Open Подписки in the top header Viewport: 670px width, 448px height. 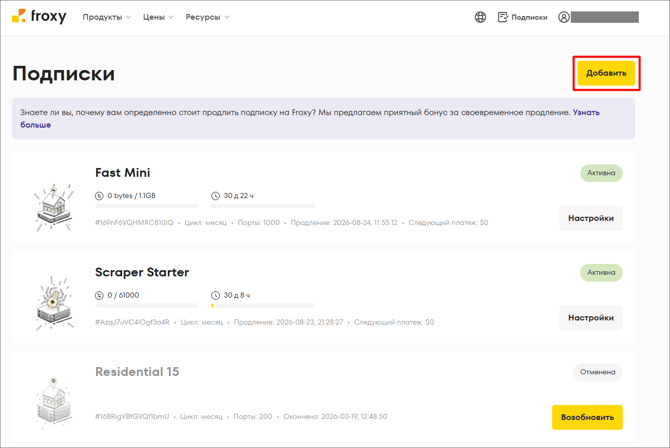(x=529, y=18)
